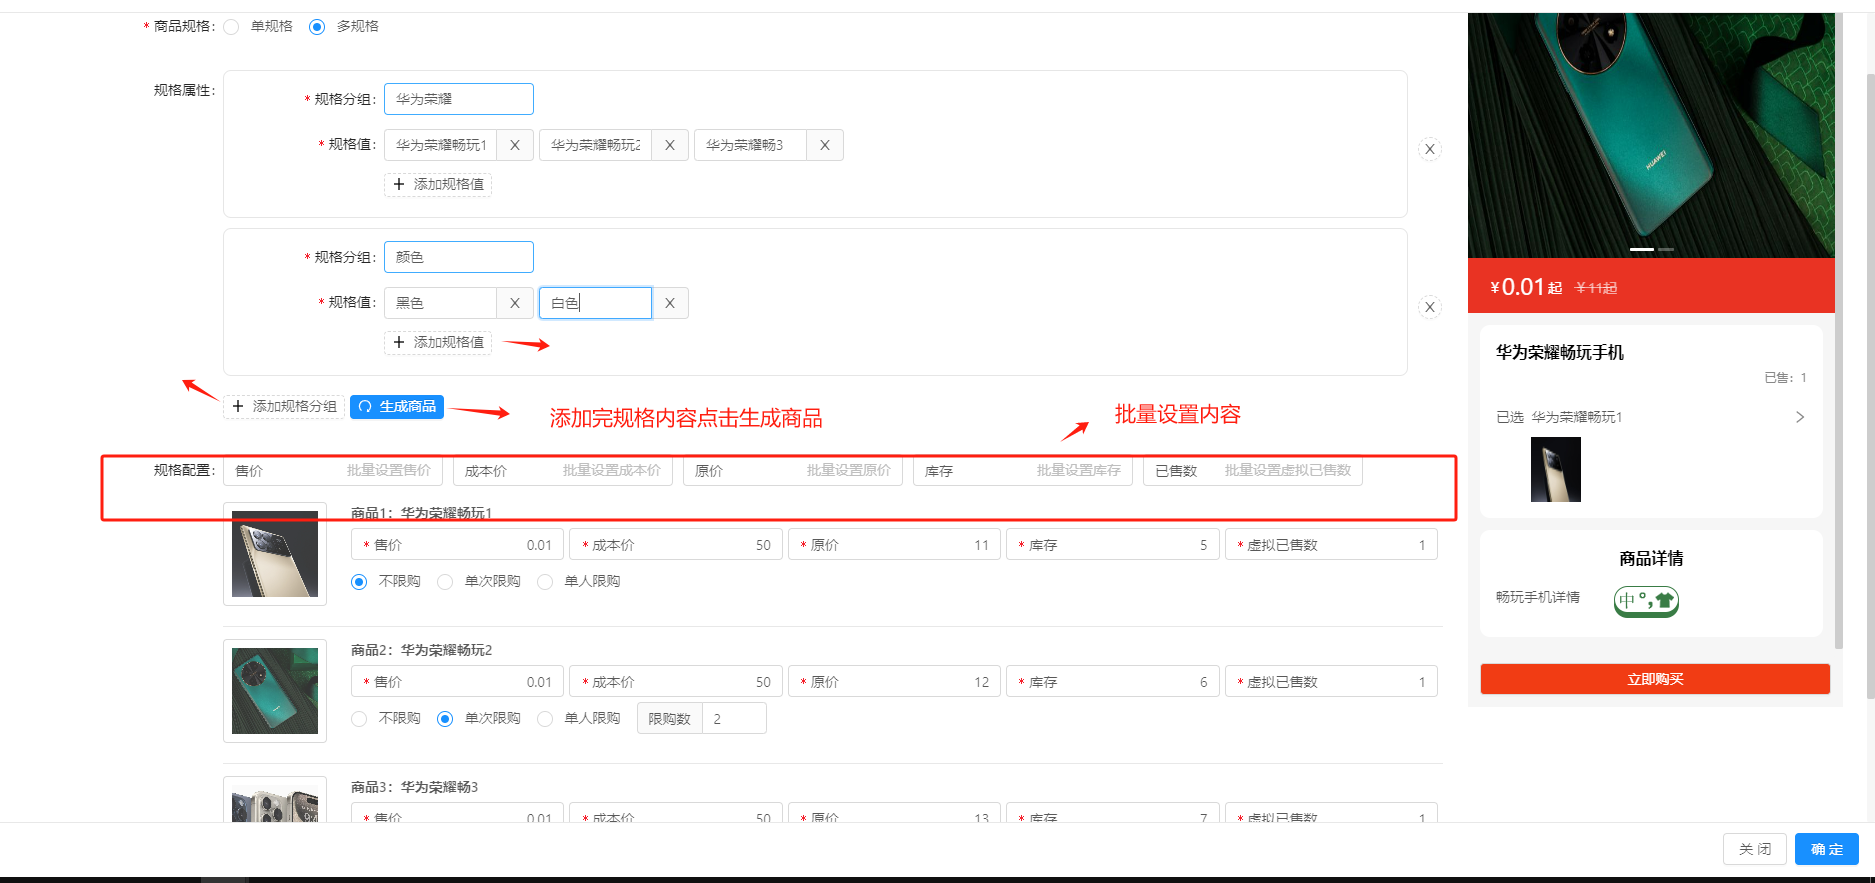Click the second carousel indicator dot
This screenshot has height=883, width=1875.
(x=1666, y=249)
